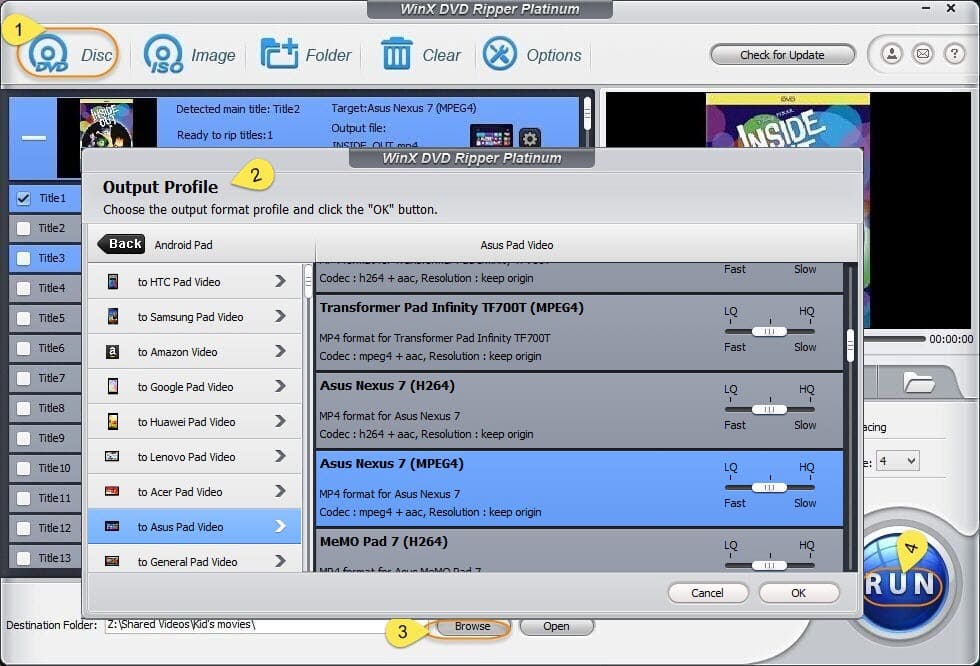
Task: Choose Asus Nexus 7 (MPEG4) profile
Action: 579,489
